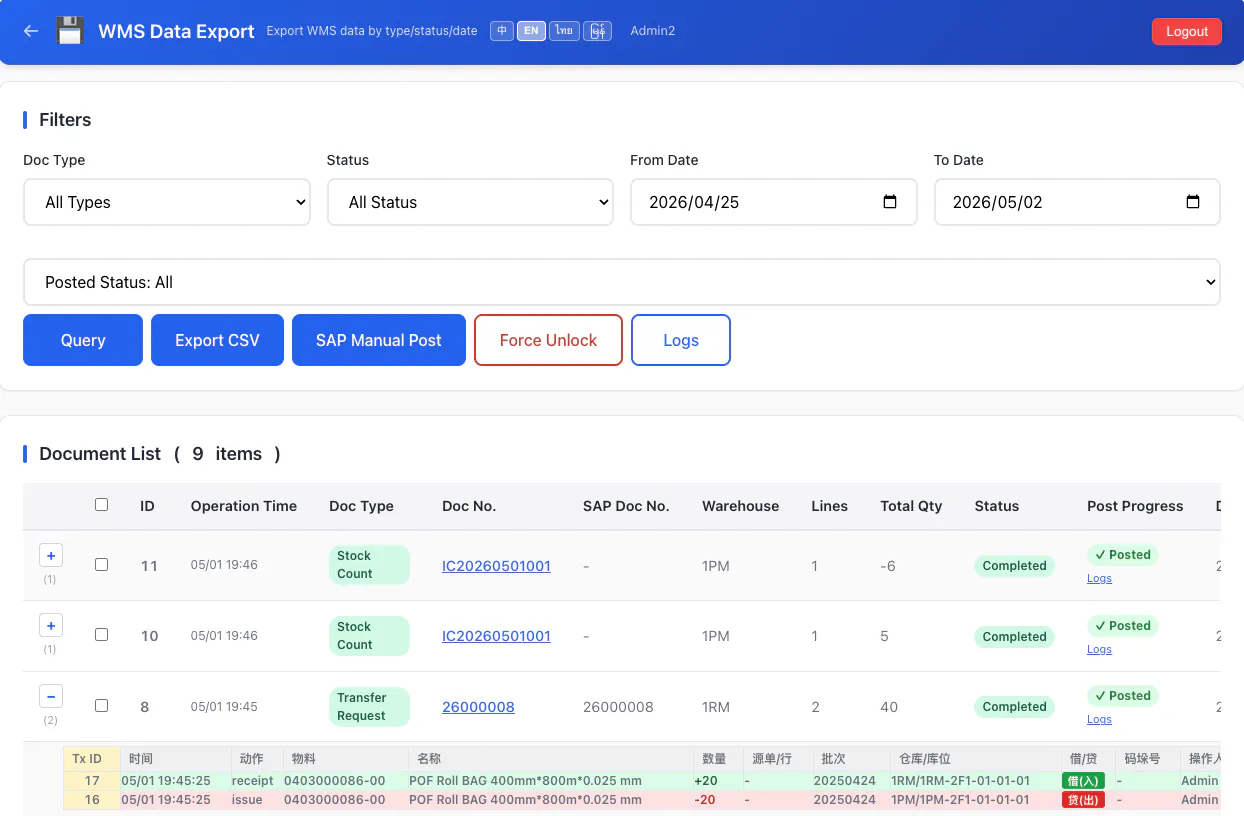Expand row ID 11 details
Image resolution: width=1244 pixels, height=816 pixels.
coord(50,555)
